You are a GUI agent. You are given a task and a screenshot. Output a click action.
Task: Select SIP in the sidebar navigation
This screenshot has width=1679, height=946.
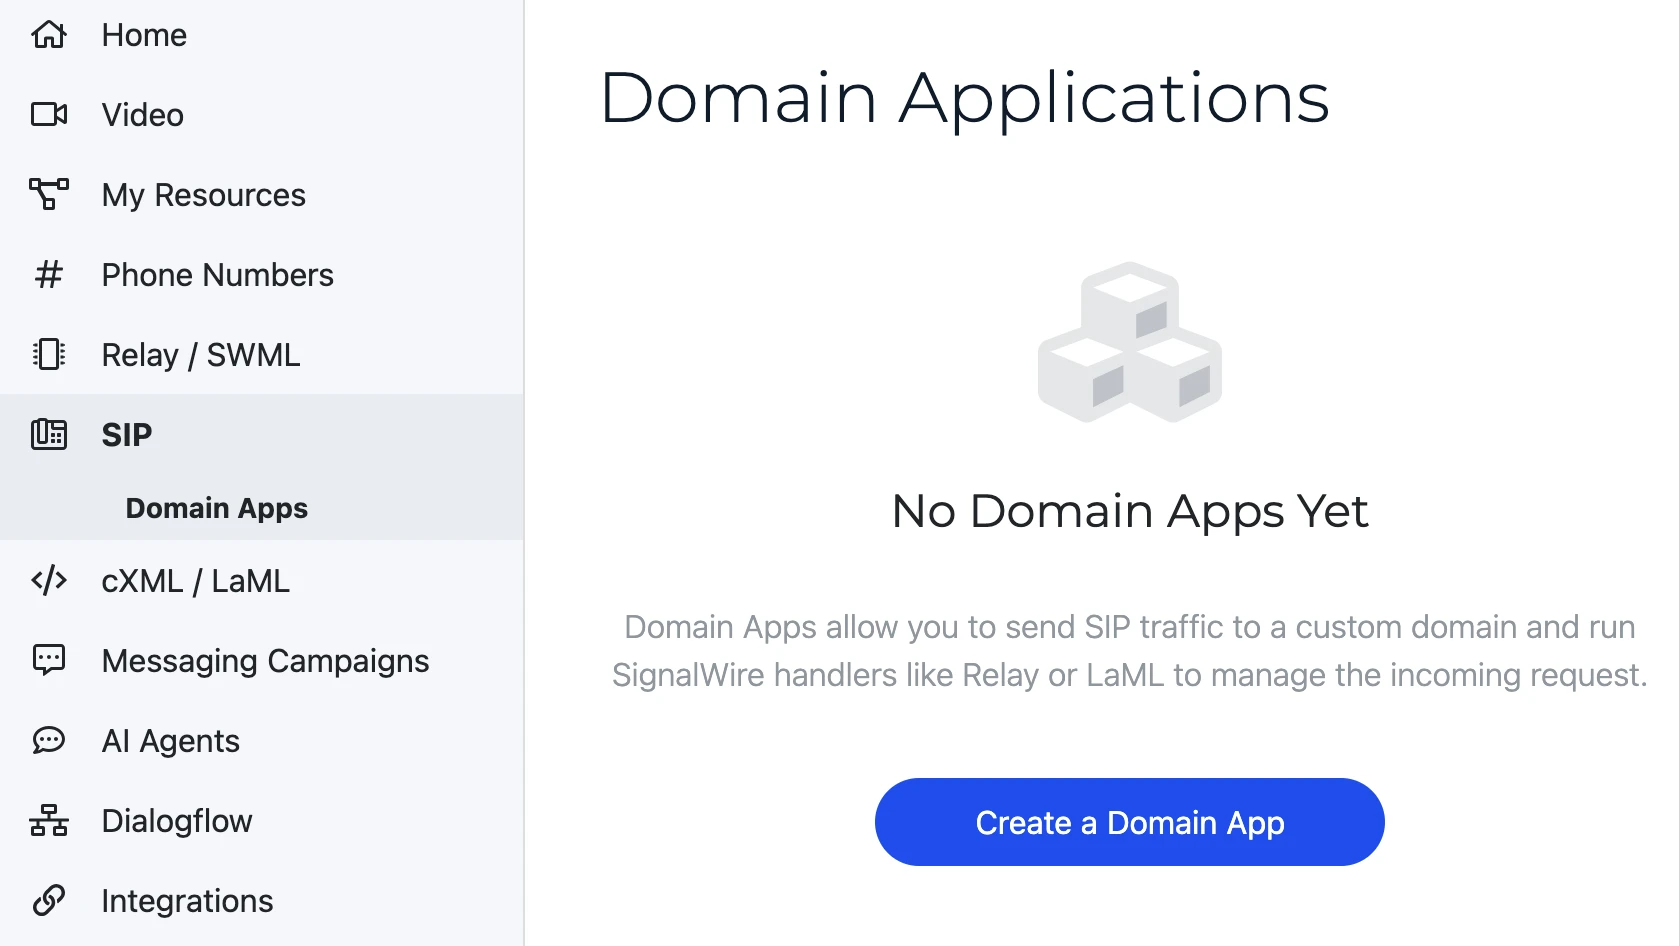coord(126,434)
